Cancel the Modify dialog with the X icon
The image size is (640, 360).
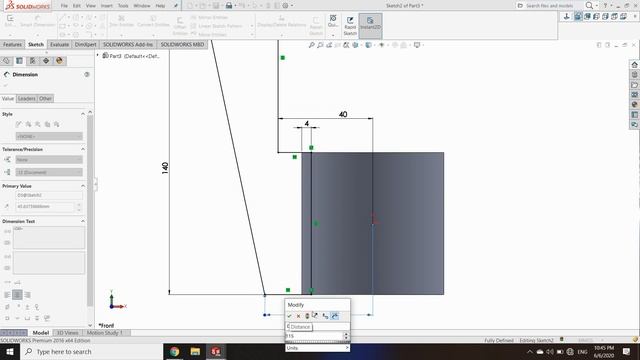click(298, 316)
